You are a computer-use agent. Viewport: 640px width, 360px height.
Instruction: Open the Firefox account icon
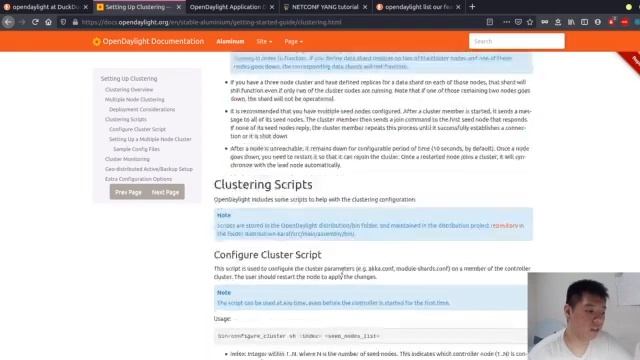(x=598, y=22)
